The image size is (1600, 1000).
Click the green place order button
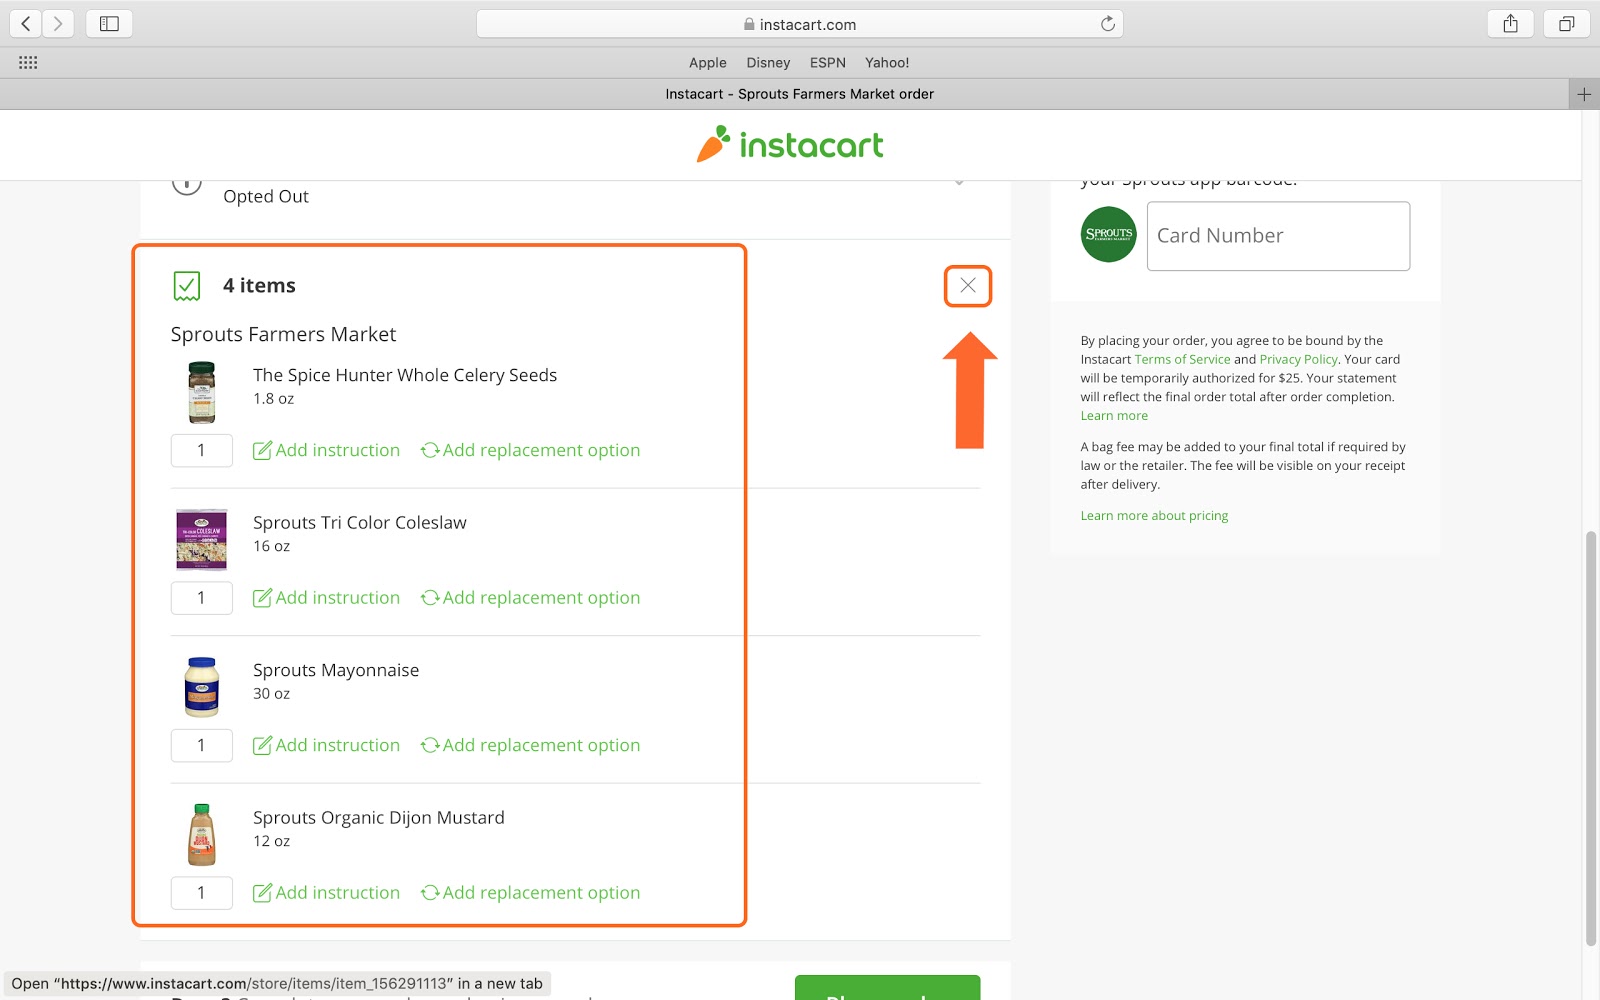[888, 988]
